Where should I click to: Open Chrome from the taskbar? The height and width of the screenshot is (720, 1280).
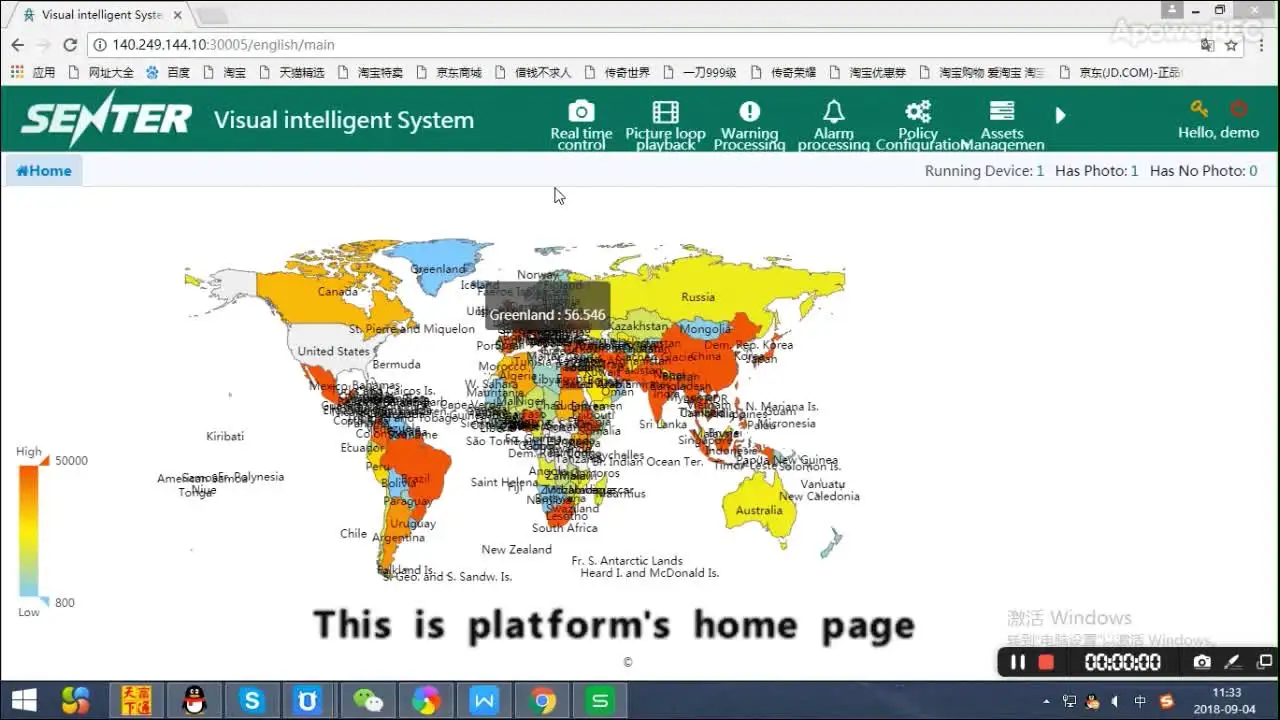pyautogui.click(x=543, y=701)
